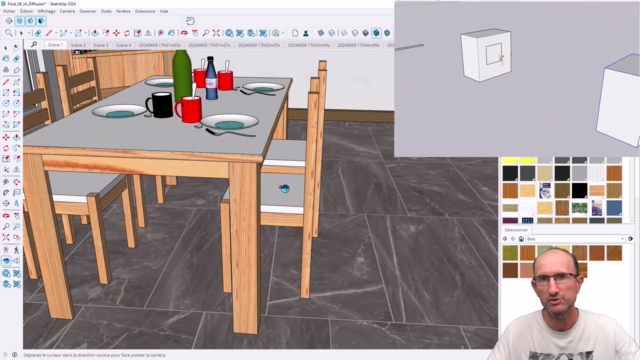
Task: Open the Aide menu
Action: click(164, 11)
